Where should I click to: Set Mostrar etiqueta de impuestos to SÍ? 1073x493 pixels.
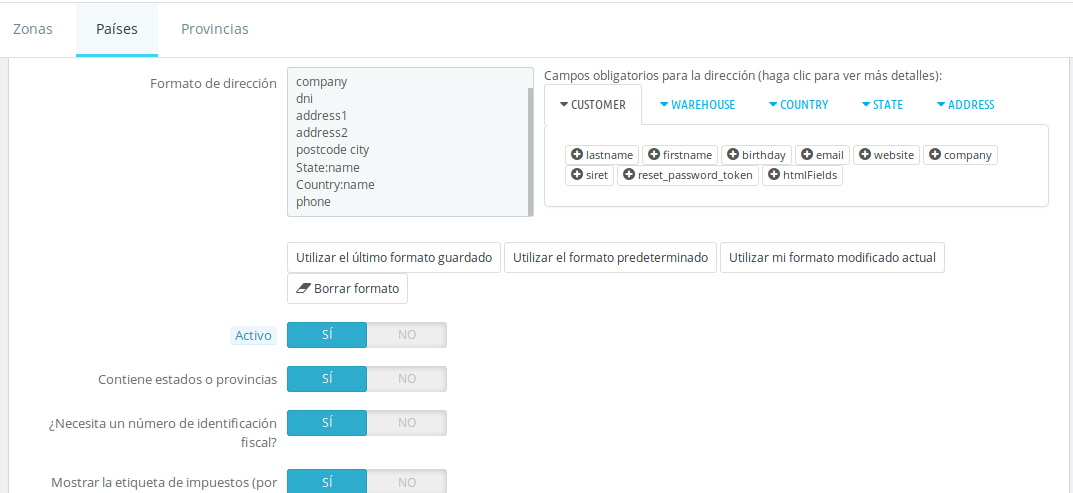327,481
